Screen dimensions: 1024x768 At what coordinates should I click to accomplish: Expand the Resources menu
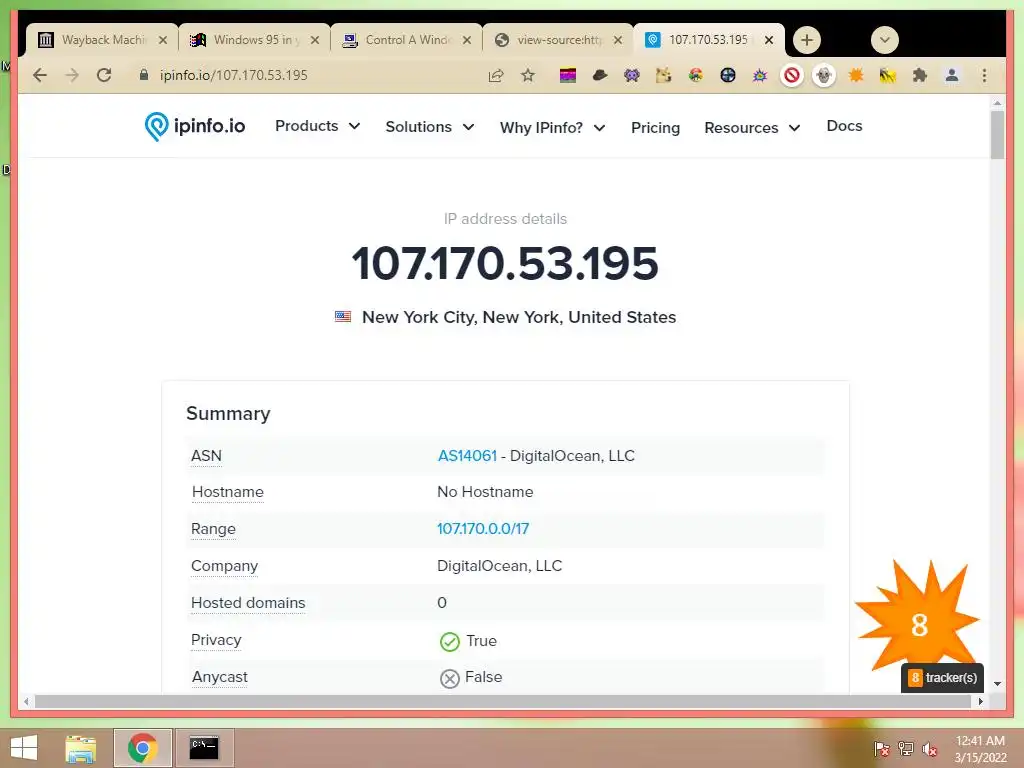[x=752, y=127]
